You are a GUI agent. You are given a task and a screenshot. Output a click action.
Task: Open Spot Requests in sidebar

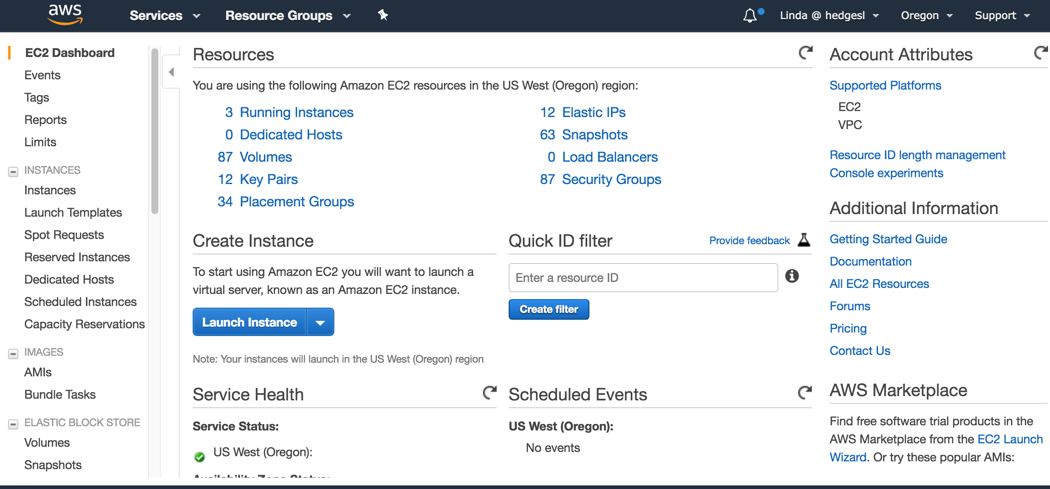(x=64, y=235)
